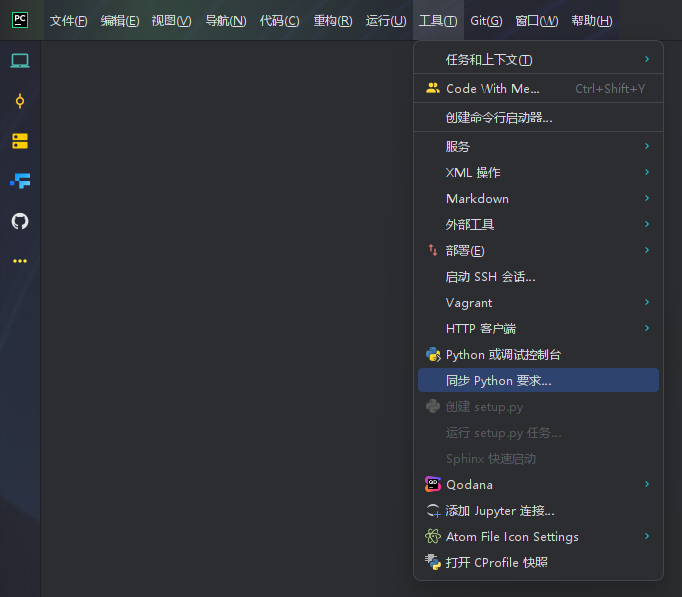Open the blue Structure sidebar icon
This screenshot has height=597, width=682.
tap(20, 181)
